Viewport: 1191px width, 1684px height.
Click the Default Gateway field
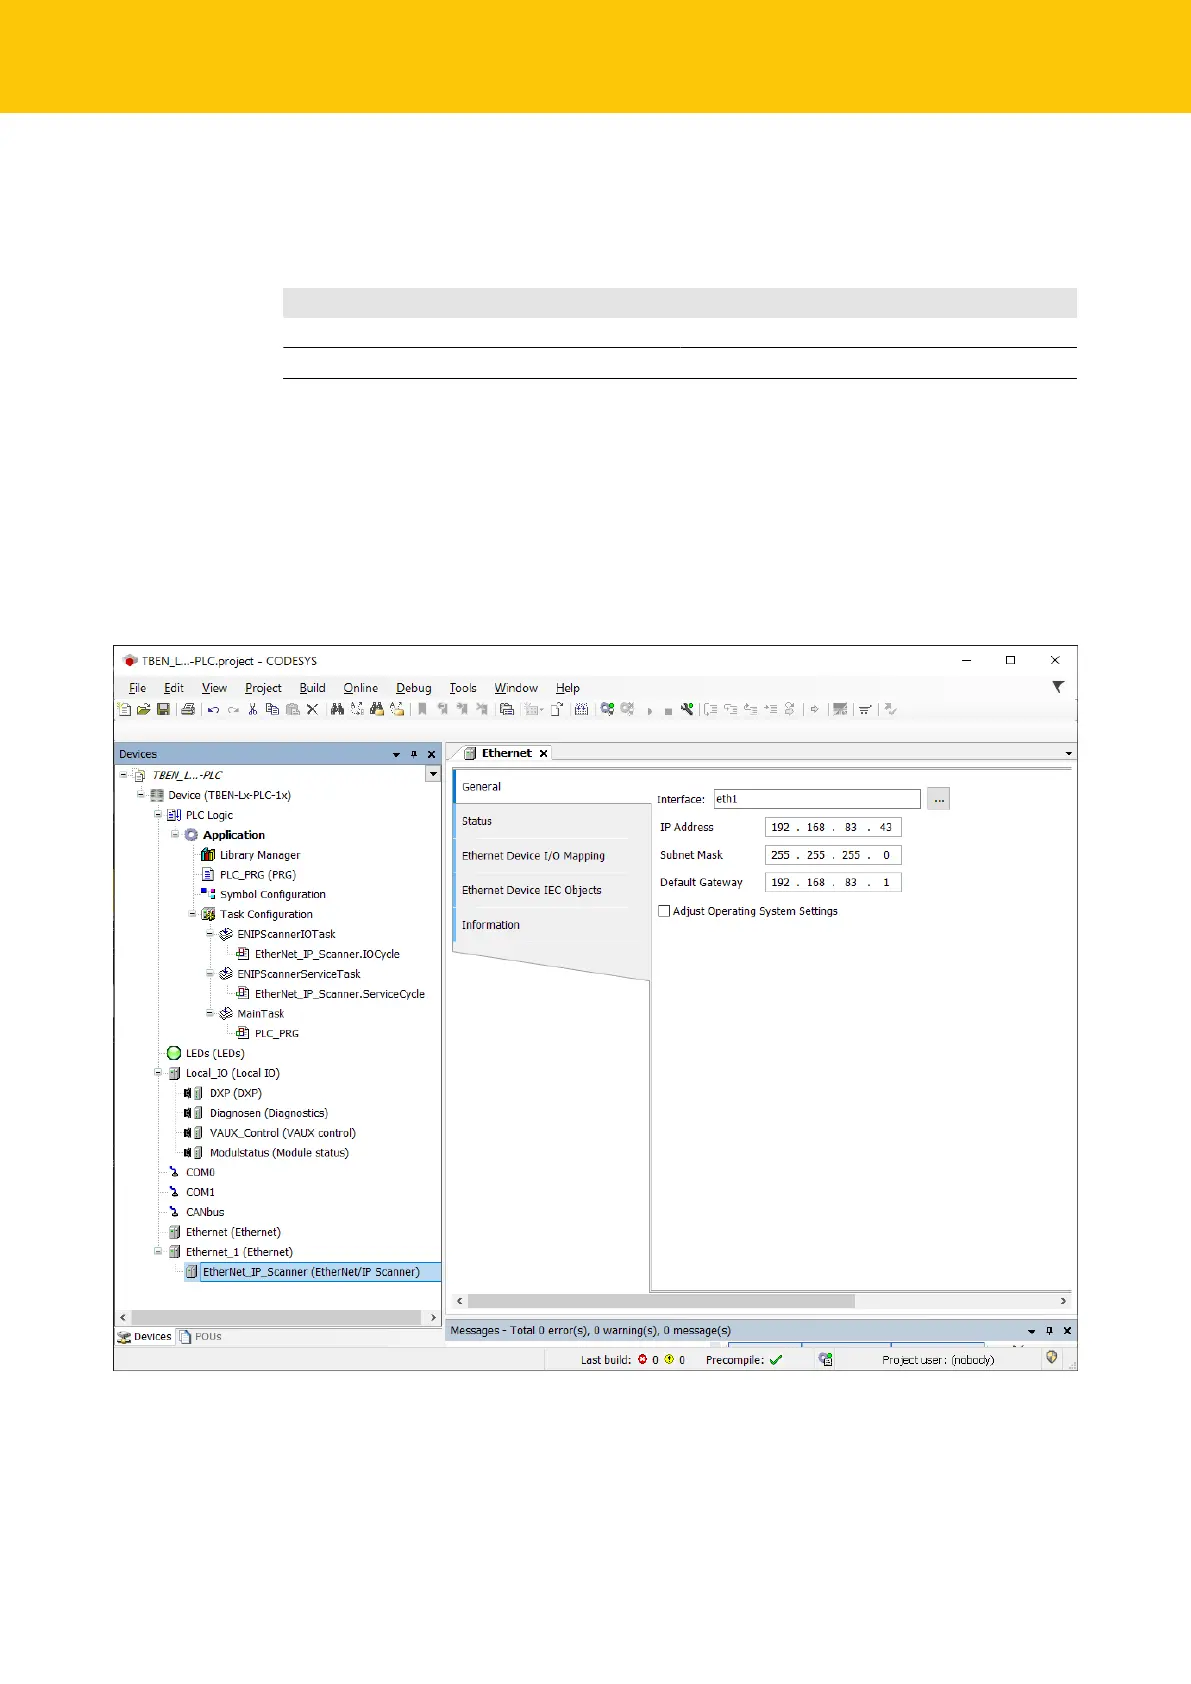click(x=833, y=882)
